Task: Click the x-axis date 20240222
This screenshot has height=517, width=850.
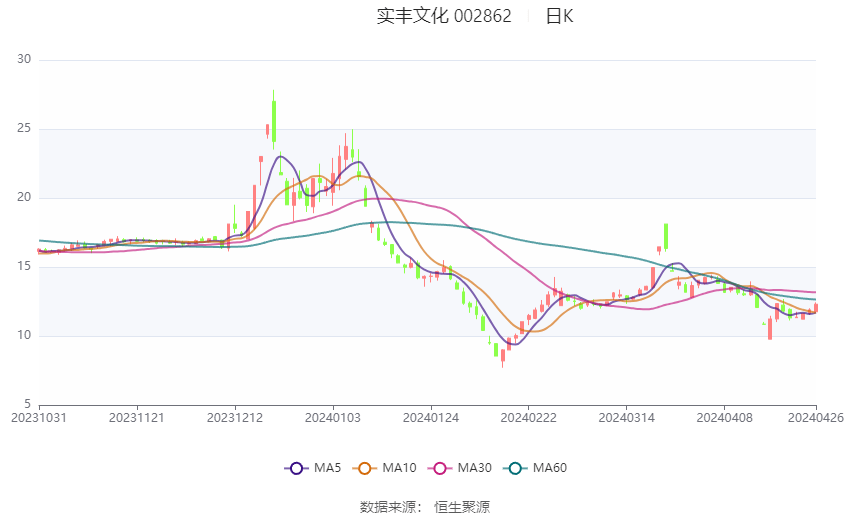Action: tap(529, 418)
